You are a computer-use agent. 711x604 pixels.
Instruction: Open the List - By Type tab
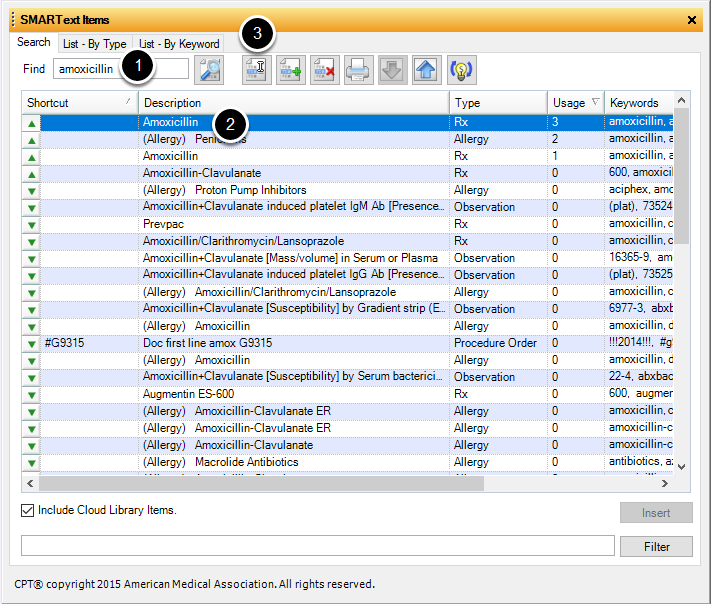pyautogui.click(x=94, y=44)
